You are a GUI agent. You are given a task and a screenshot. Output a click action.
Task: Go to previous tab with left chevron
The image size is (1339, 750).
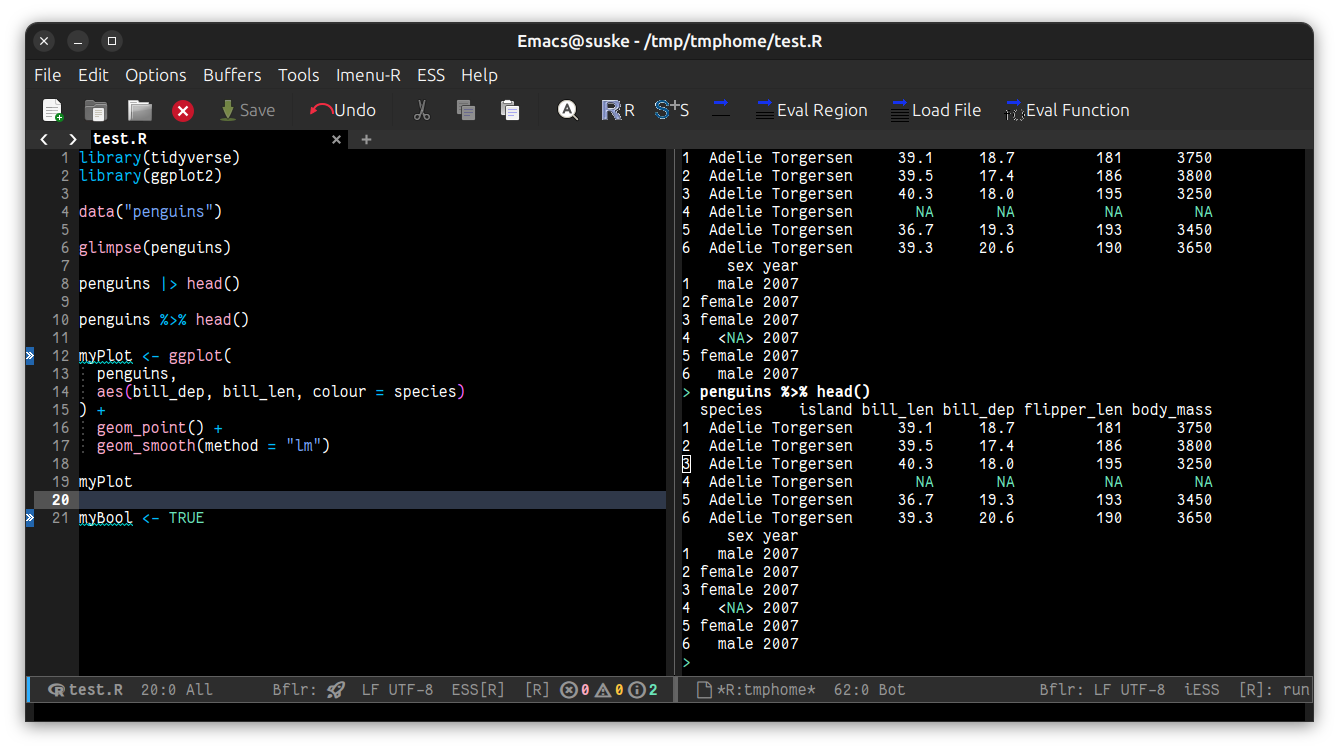(x=44, y=140)
